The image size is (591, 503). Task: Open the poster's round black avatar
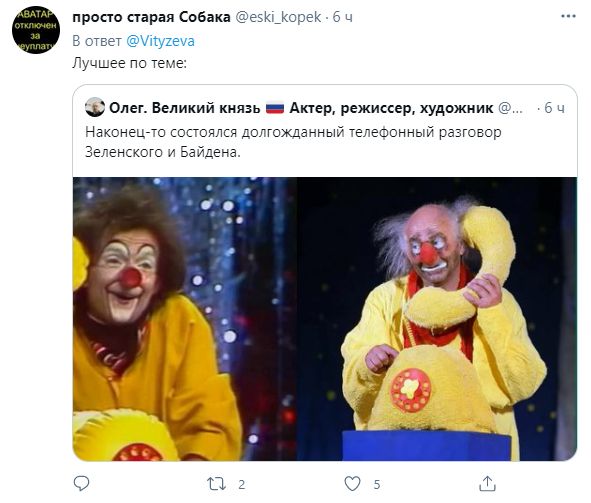pos(36,30)
